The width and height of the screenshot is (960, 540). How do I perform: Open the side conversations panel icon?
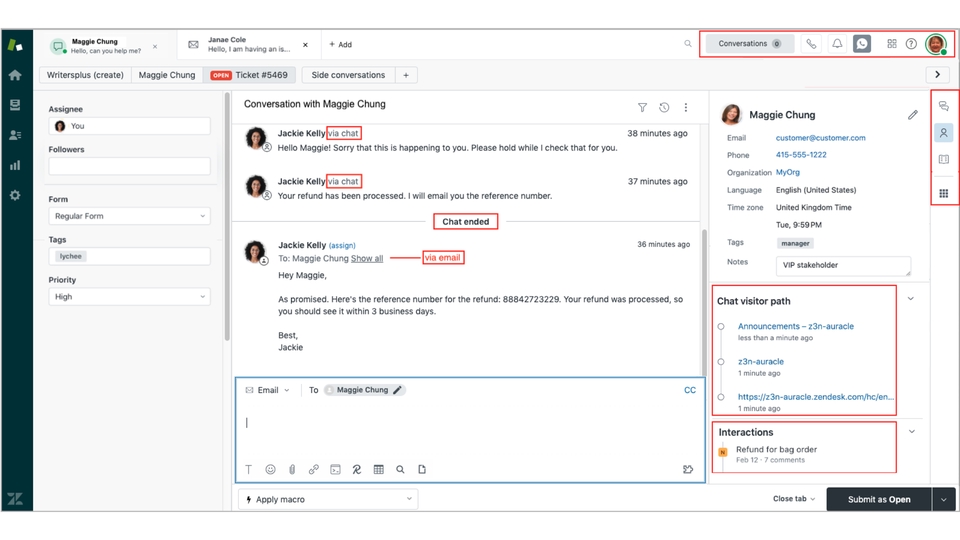point(943,106)
